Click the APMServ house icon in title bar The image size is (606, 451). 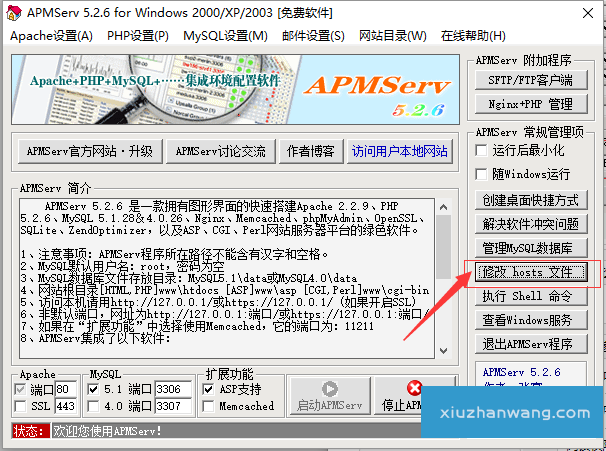(14, 13)
